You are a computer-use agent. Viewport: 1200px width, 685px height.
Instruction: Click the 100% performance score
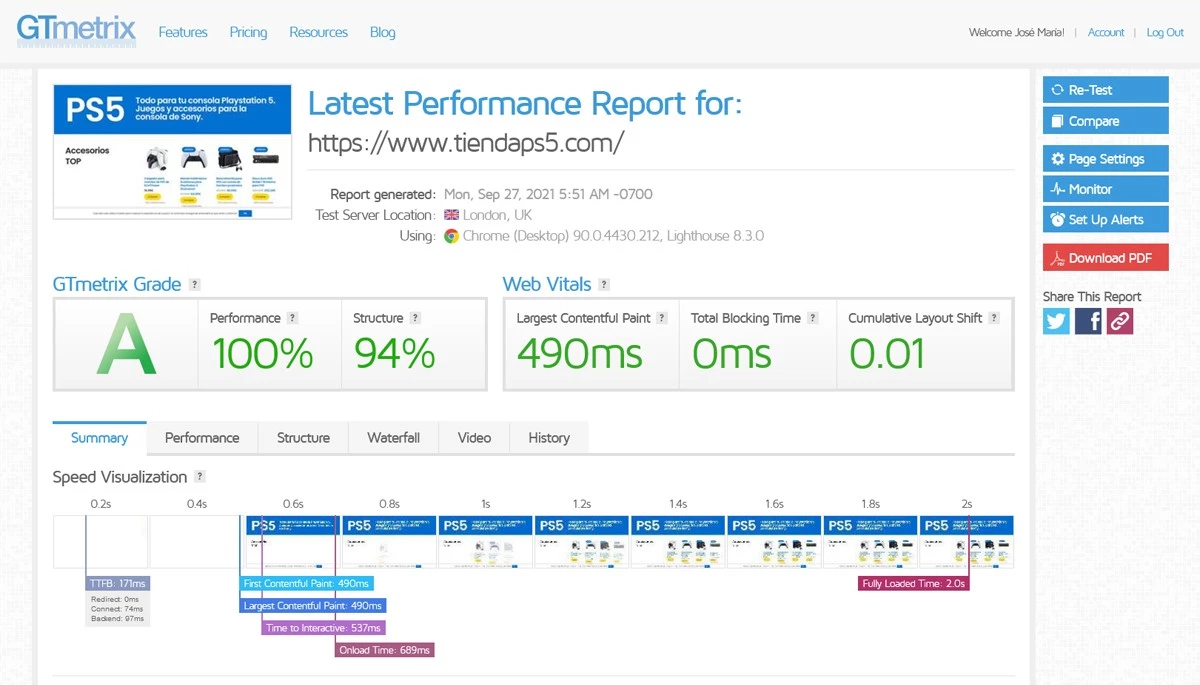click(x=262, y=354)
